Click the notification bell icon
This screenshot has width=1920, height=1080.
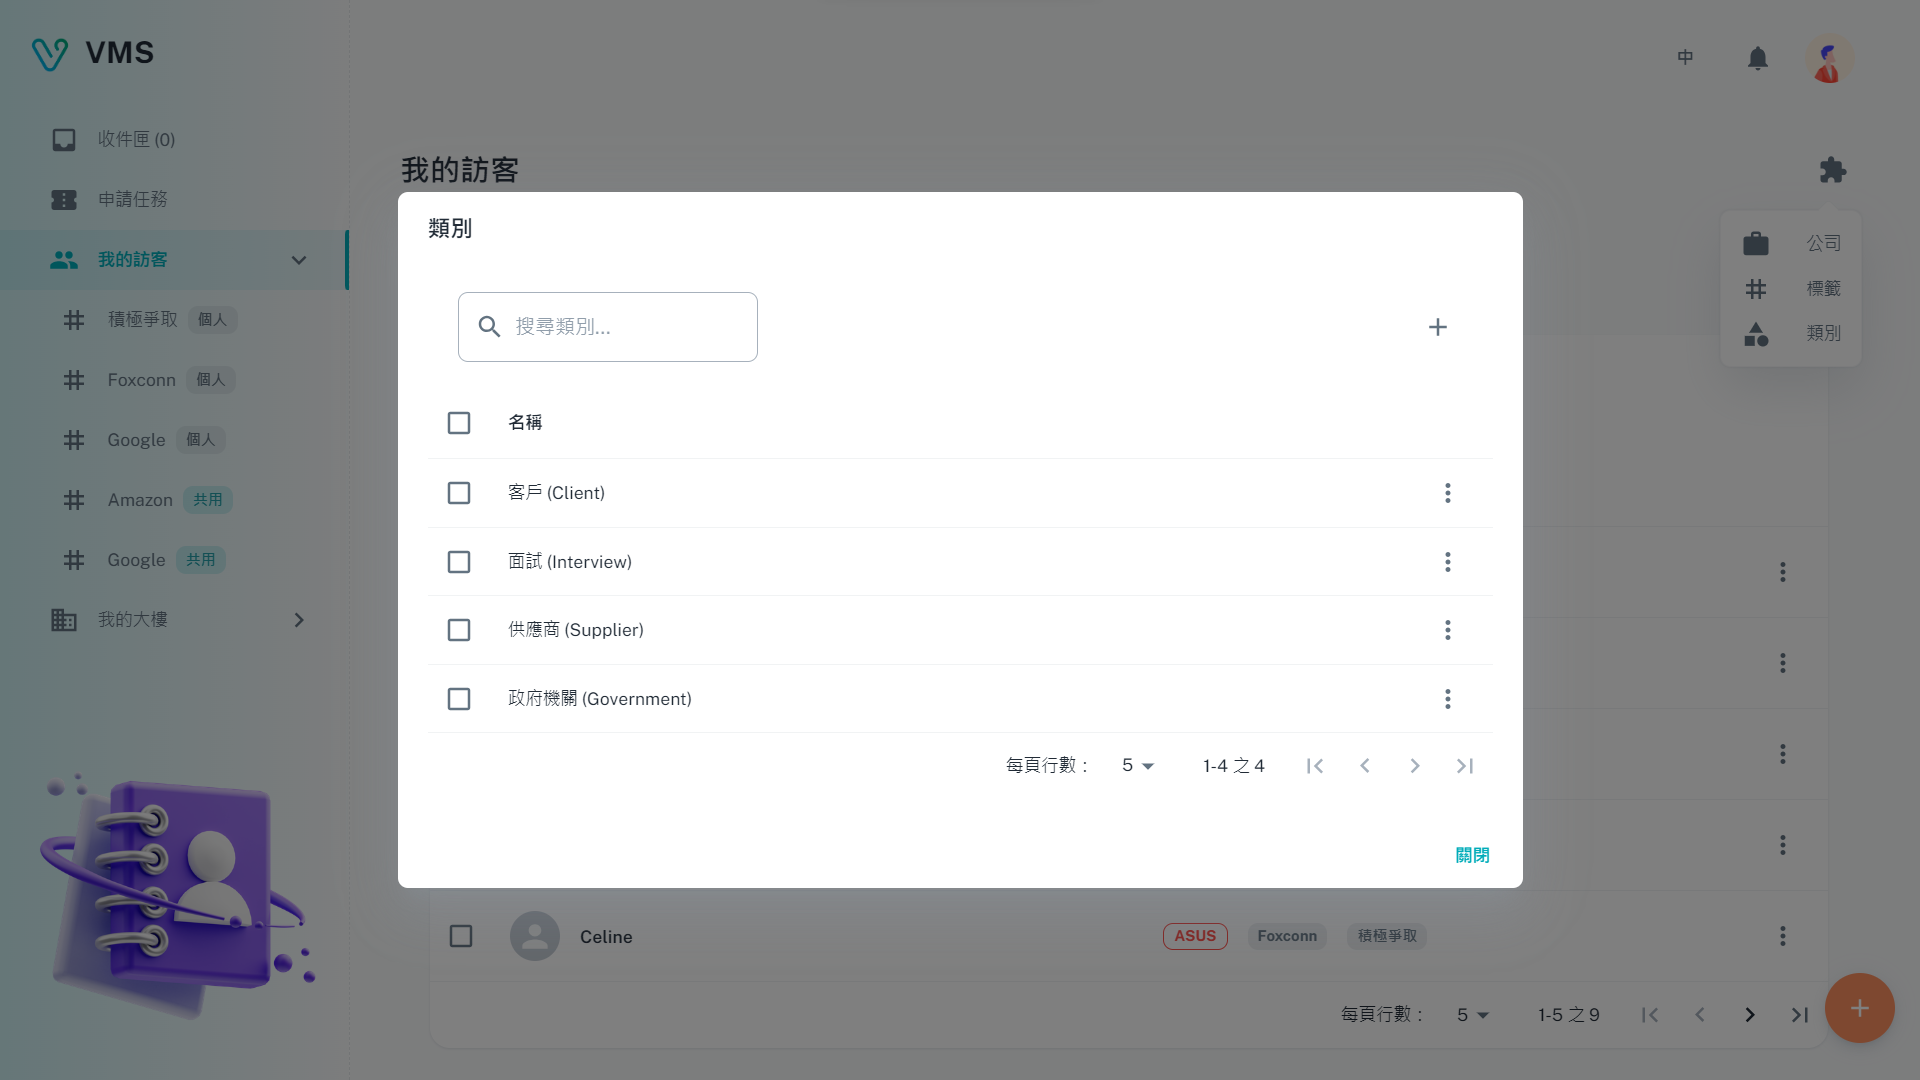pos(1757,58)
